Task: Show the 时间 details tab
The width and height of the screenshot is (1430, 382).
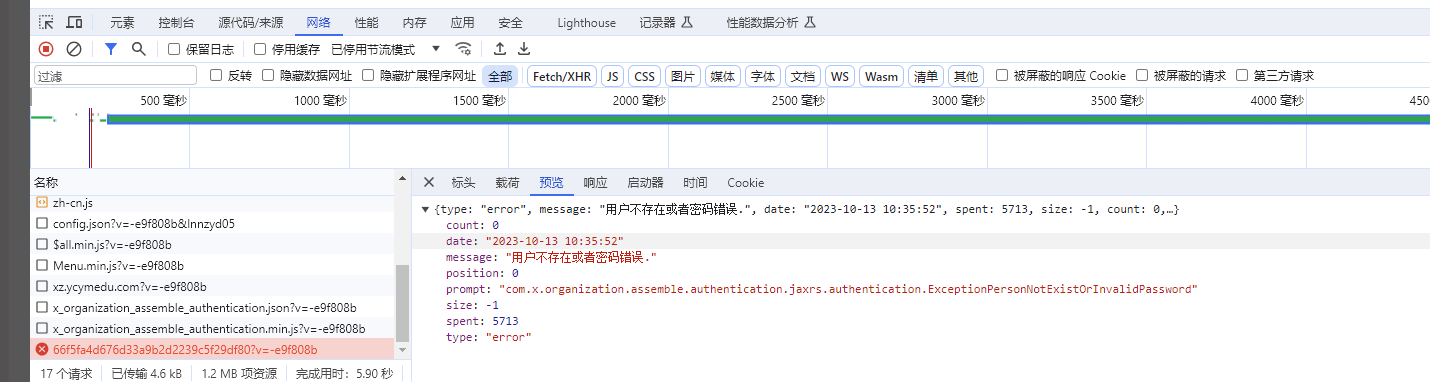Action: pos(695,182)
